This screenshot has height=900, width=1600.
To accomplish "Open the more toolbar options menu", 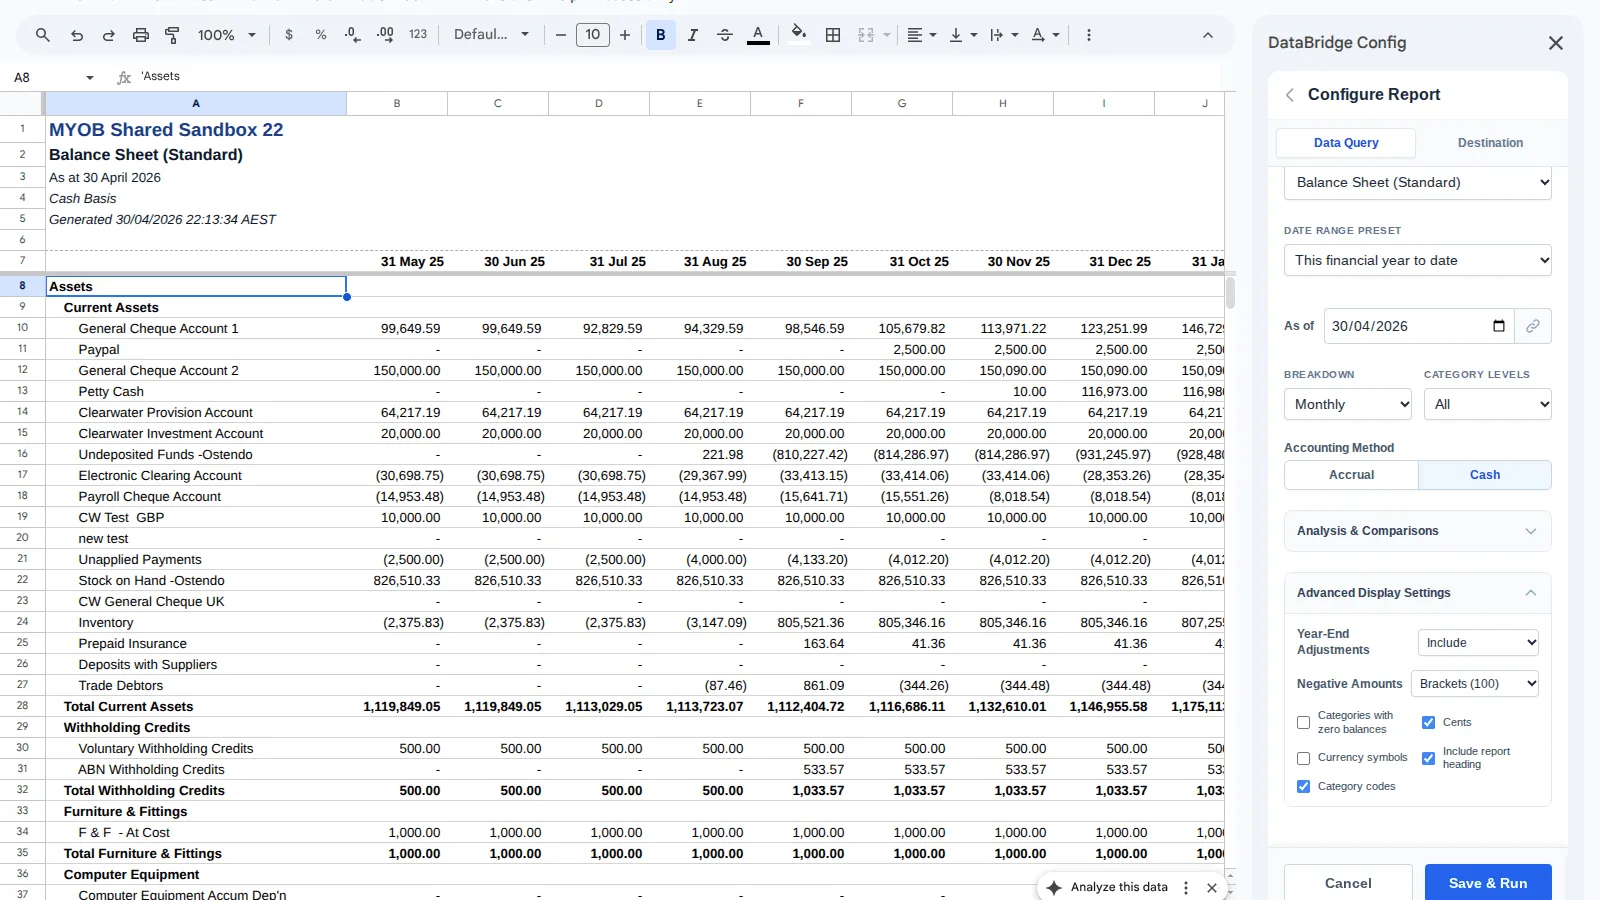I will [1089, 35].
